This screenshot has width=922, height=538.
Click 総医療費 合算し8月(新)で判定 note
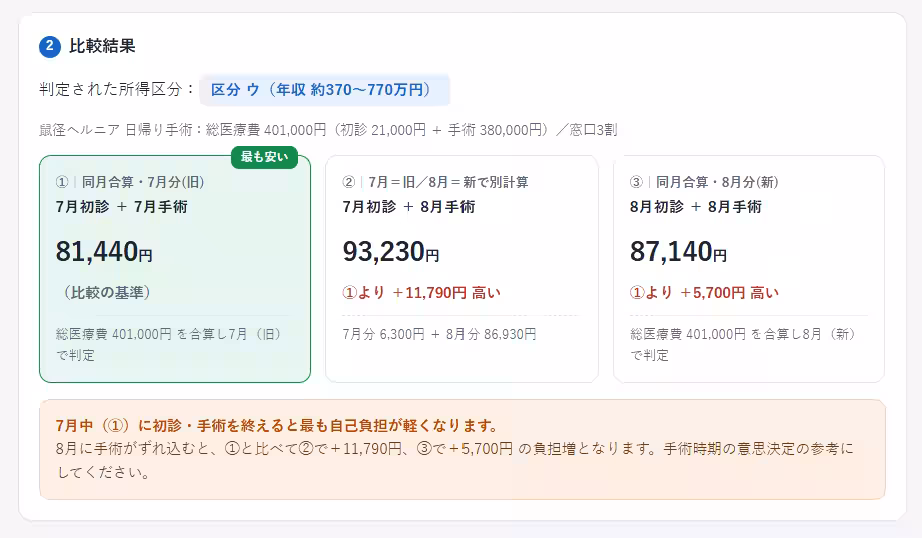tap(743, 345)
